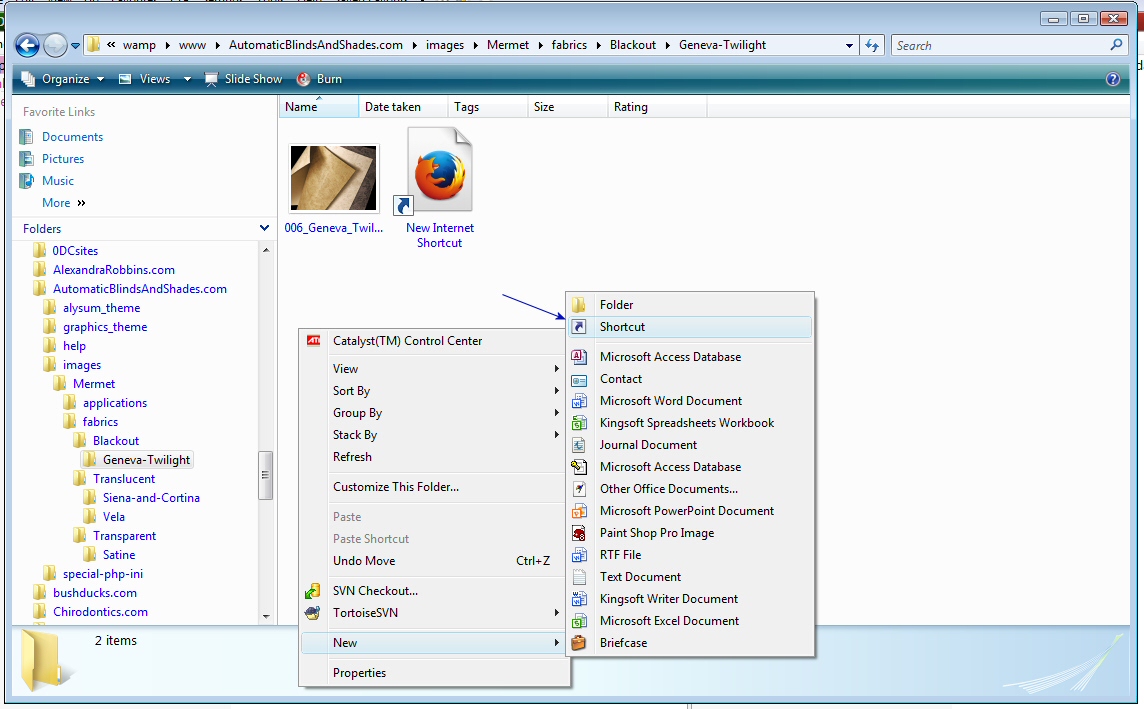
Task: Click Properties in the context menu
Action: 359,673
